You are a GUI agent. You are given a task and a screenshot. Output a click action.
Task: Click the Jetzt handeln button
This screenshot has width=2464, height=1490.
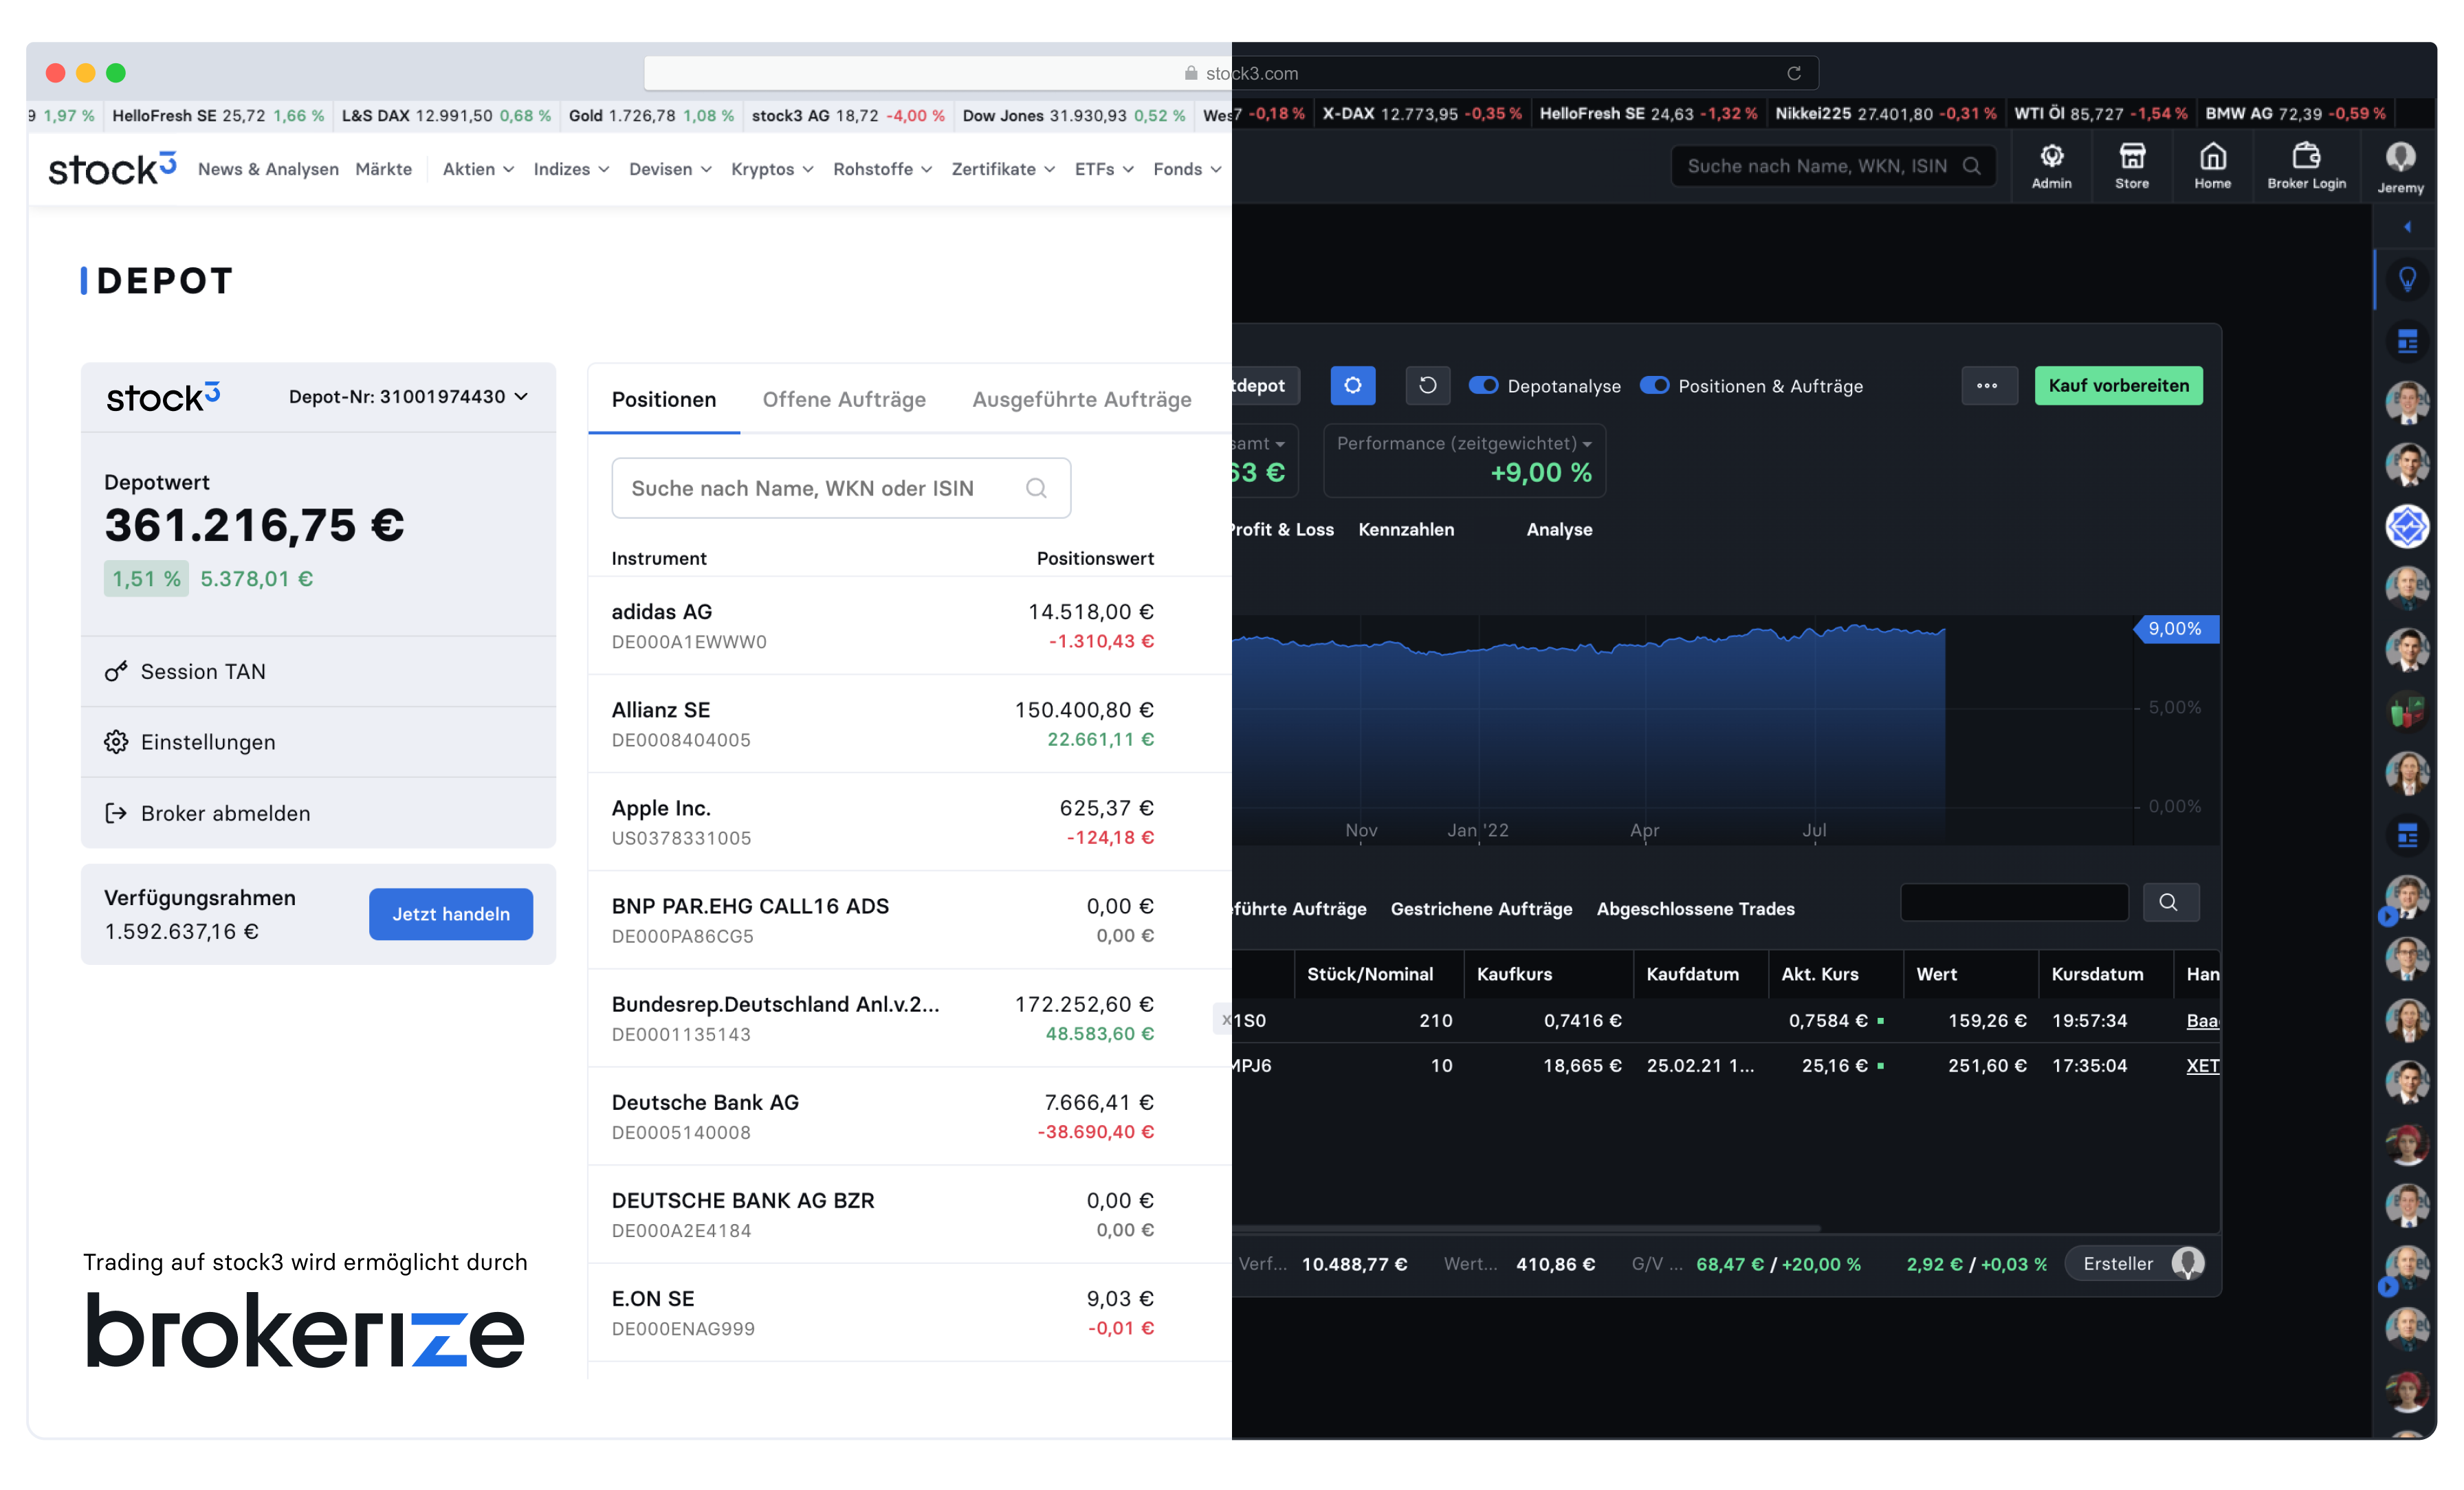click(451, 913)
